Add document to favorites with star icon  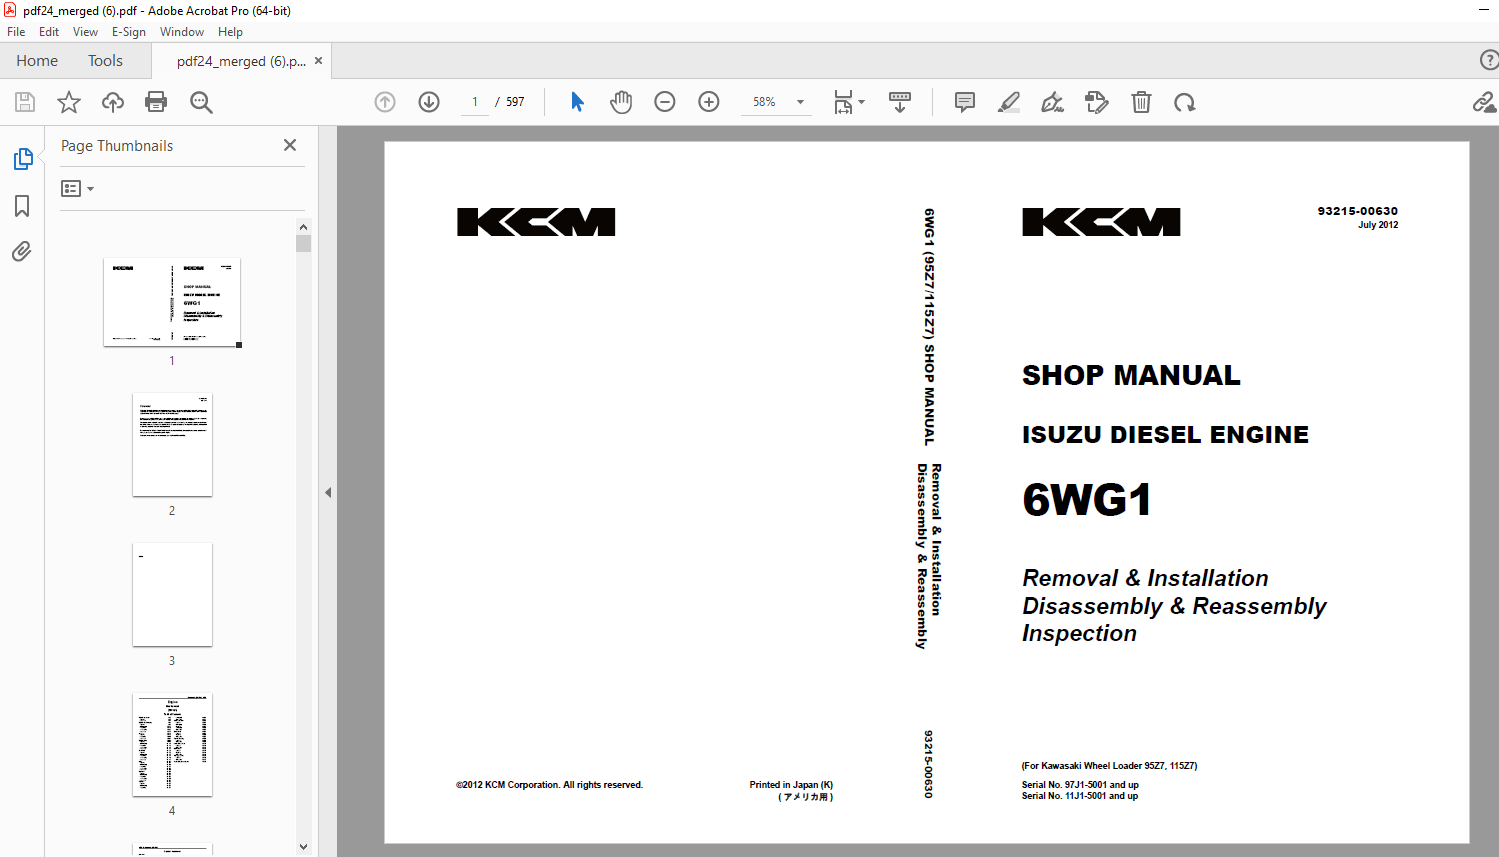tap(69, 102)
